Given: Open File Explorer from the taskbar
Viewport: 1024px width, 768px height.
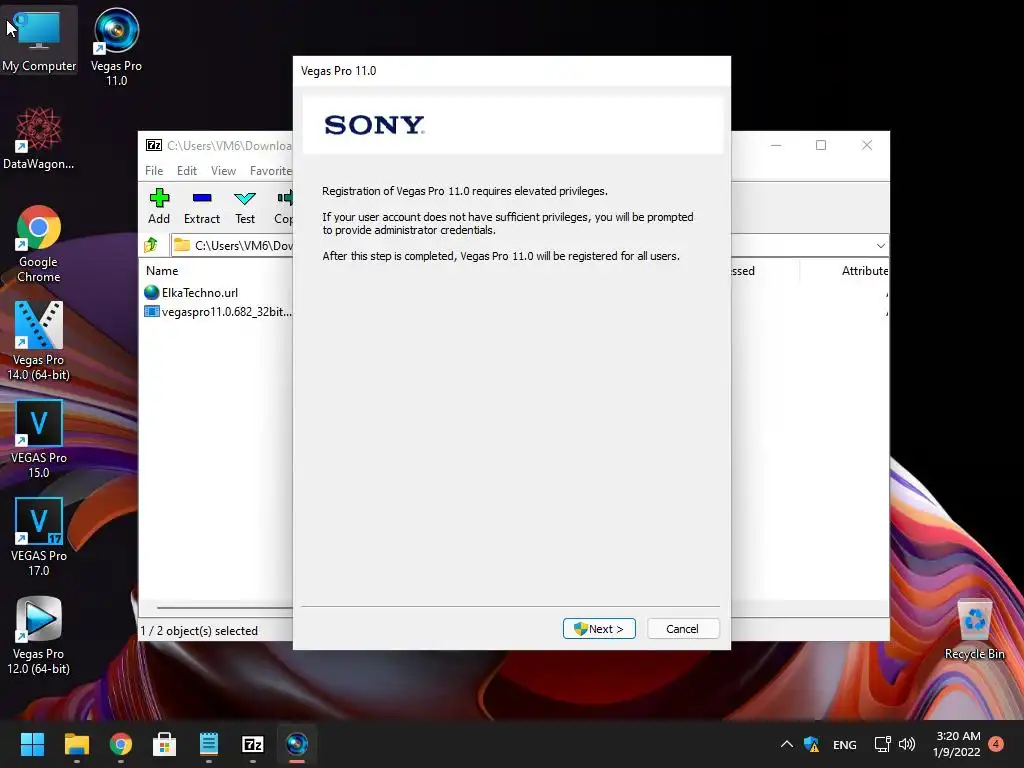Looking at the screenshot, I should click(x=76, y=744).
